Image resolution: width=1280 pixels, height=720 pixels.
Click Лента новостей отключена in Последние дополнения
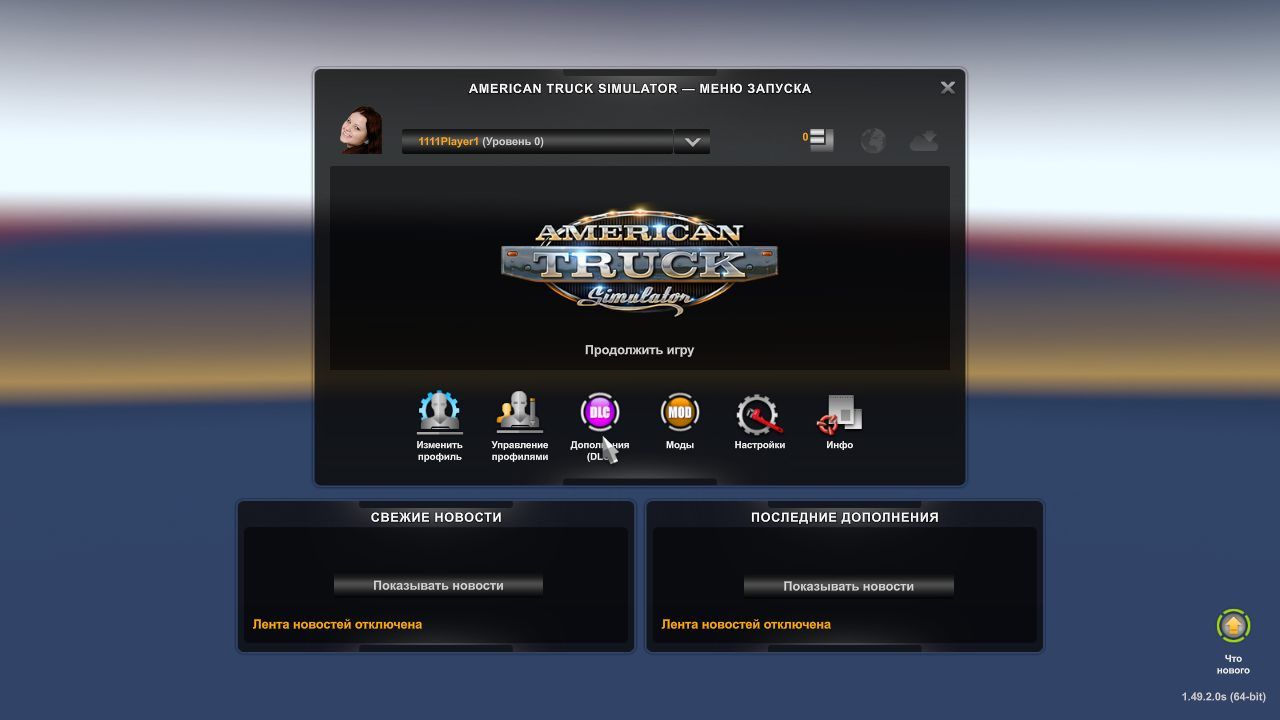coord(746,624)
